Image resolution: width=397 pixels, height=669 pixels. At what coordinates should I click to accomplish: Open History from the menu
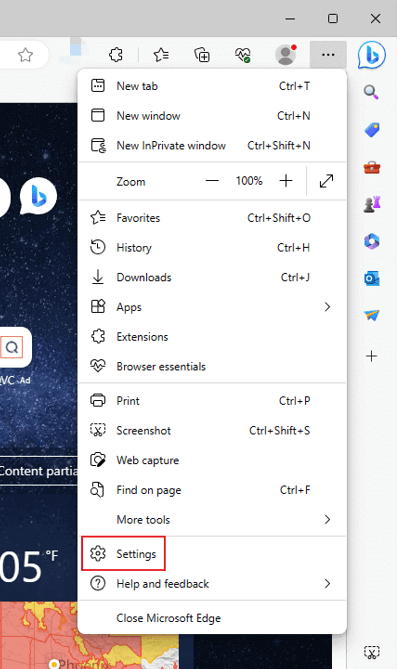click(212, 247)
